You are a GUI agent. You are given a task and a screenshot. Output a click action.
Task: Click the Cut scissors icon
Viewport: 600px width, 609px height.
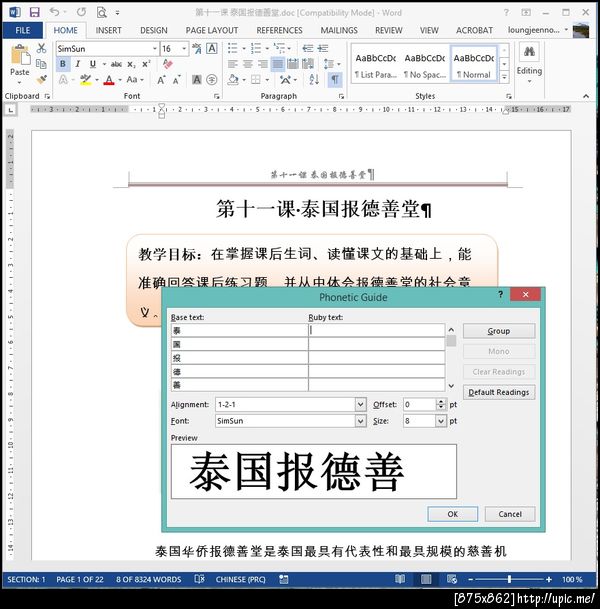41,48
